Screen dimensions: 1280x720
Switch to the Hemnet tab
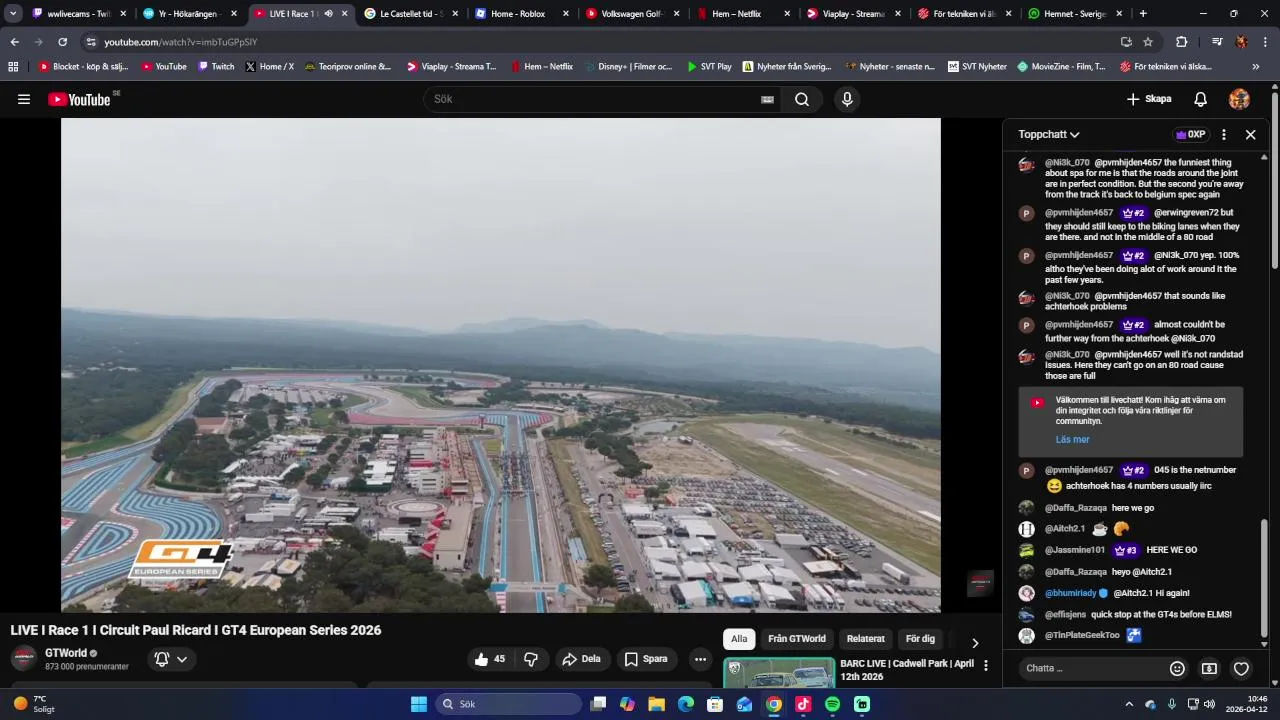tap(1075, 14)
